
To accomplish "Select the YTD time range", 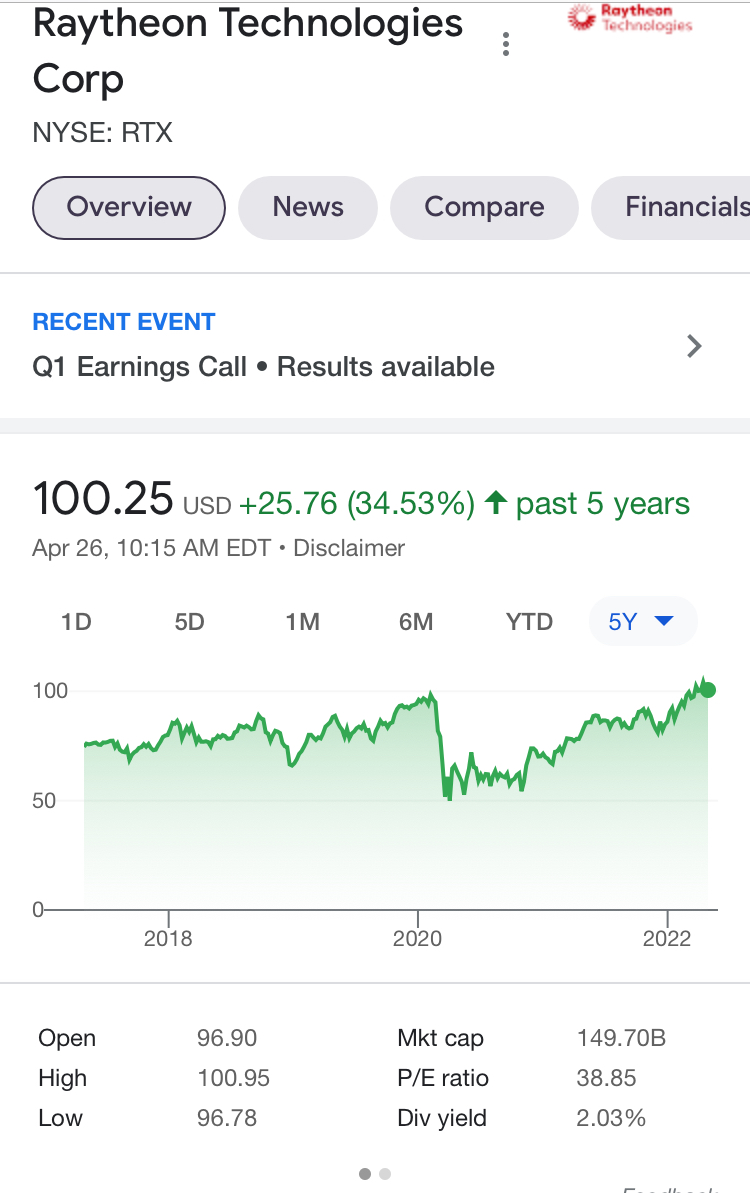I will (x=529, y=622).
